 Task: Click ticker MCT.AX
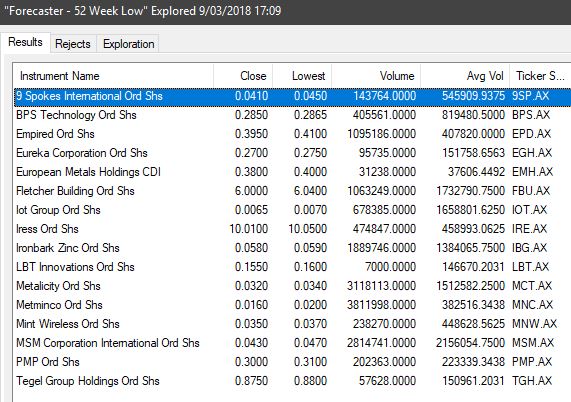(532, 286)
